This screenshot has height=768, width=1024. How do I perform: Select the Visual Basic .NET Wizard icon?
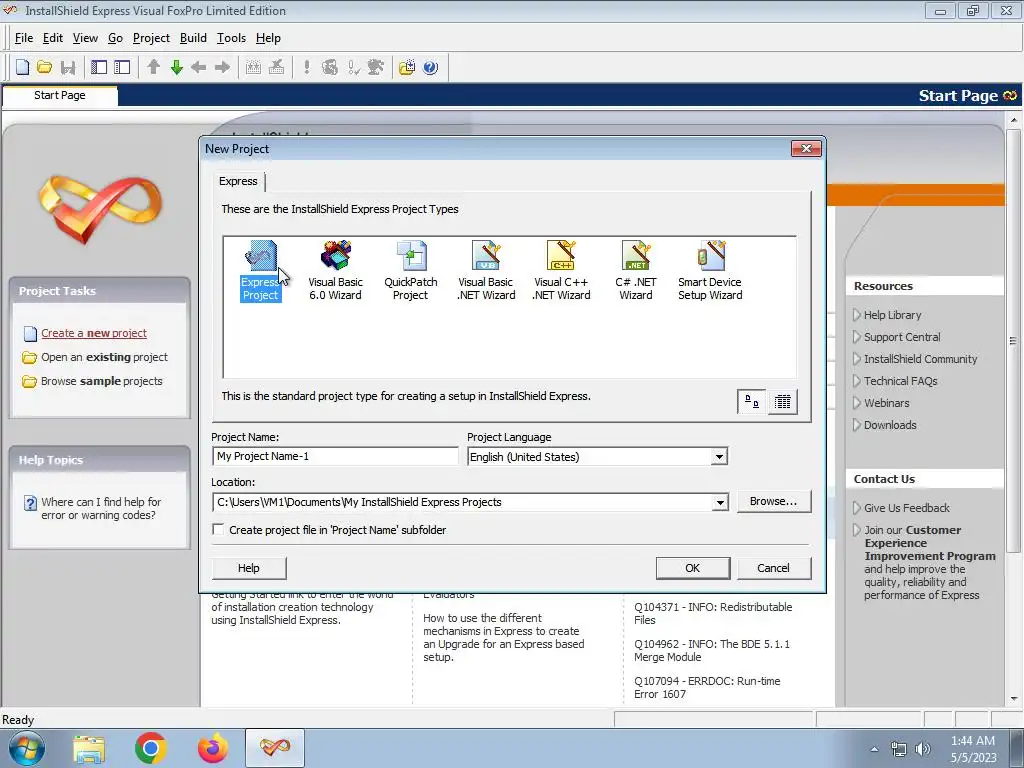487,270
